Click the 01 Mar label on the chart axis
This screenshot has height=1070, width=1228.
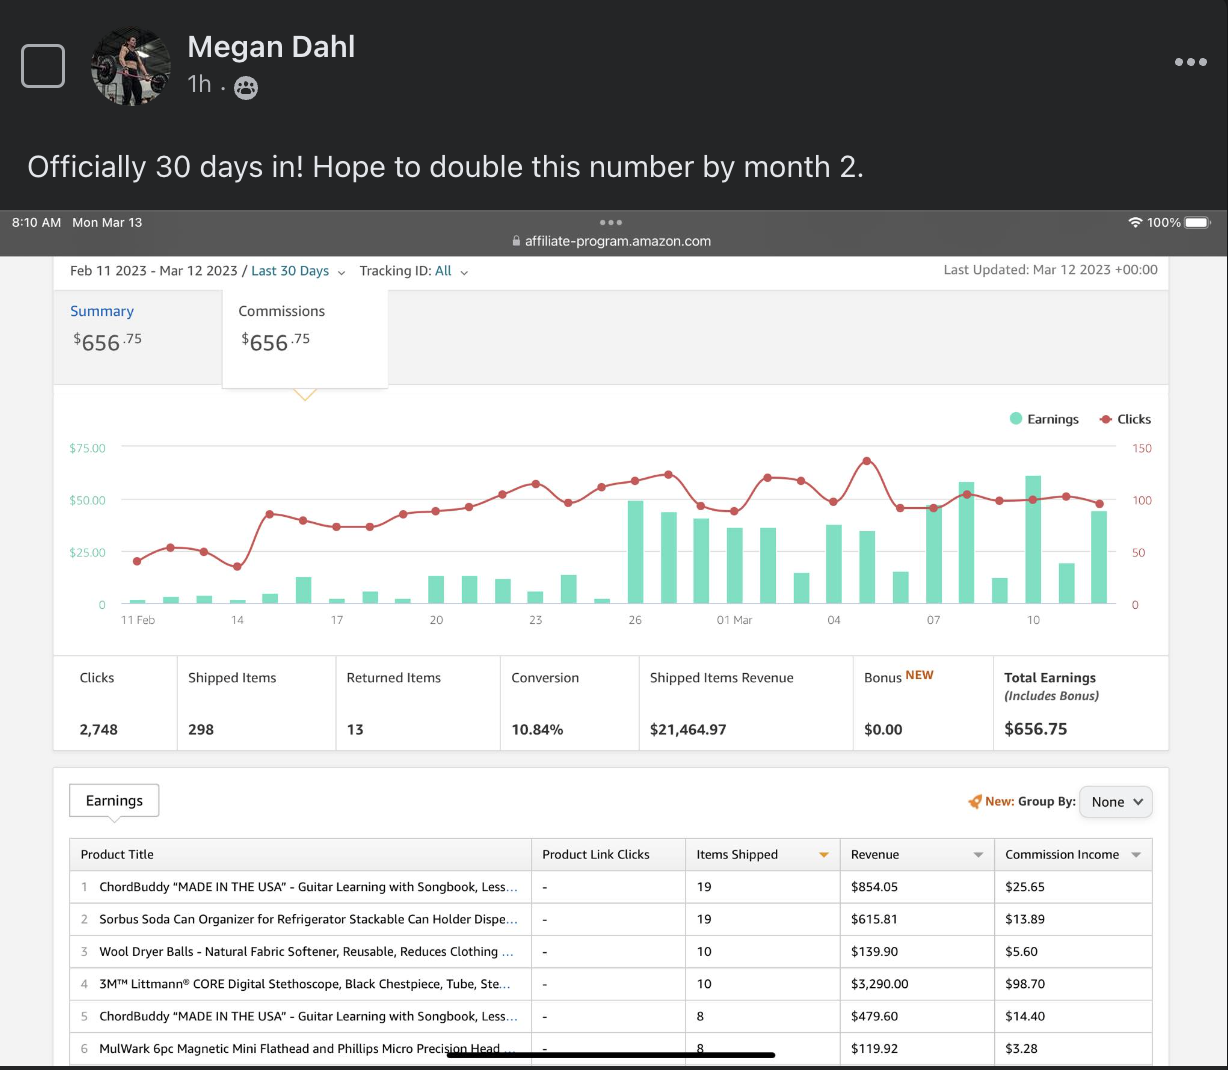pos(734,620)
